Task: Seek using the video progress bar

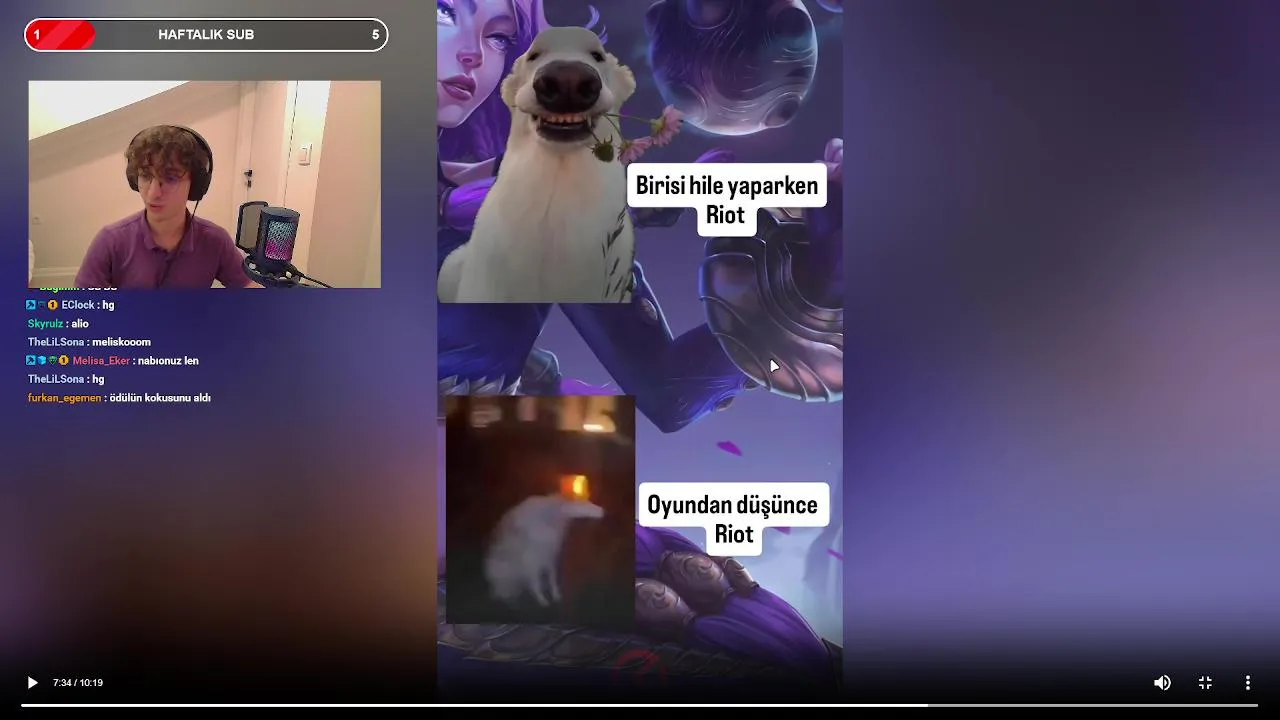Action: [640, 705]
